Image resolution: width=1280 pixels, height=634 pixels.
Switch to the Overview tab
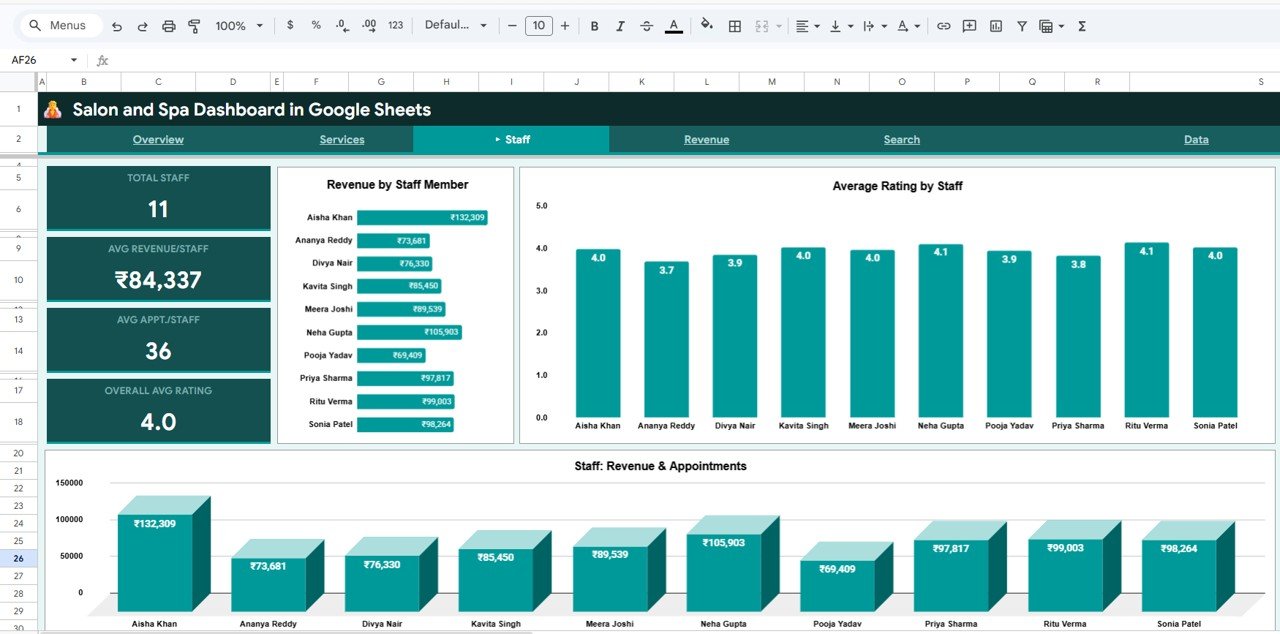[158, 139]
